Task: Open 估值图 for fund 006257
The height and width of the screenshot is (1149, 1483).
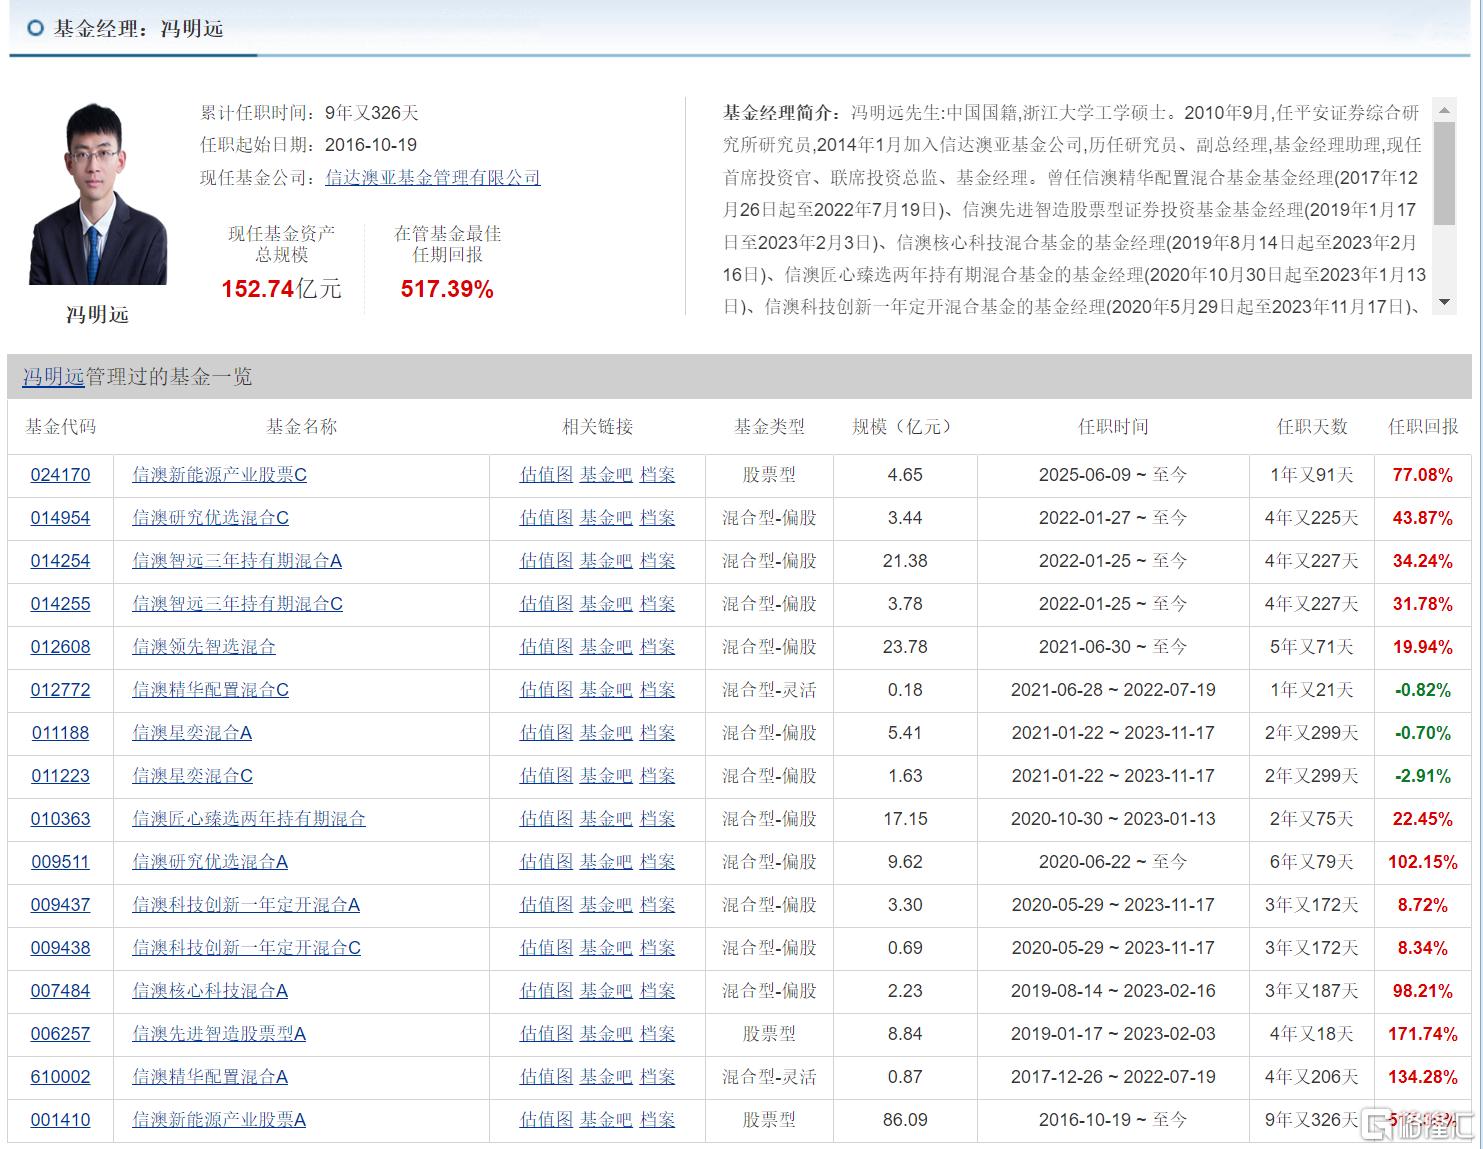Action: point(546,1034)
